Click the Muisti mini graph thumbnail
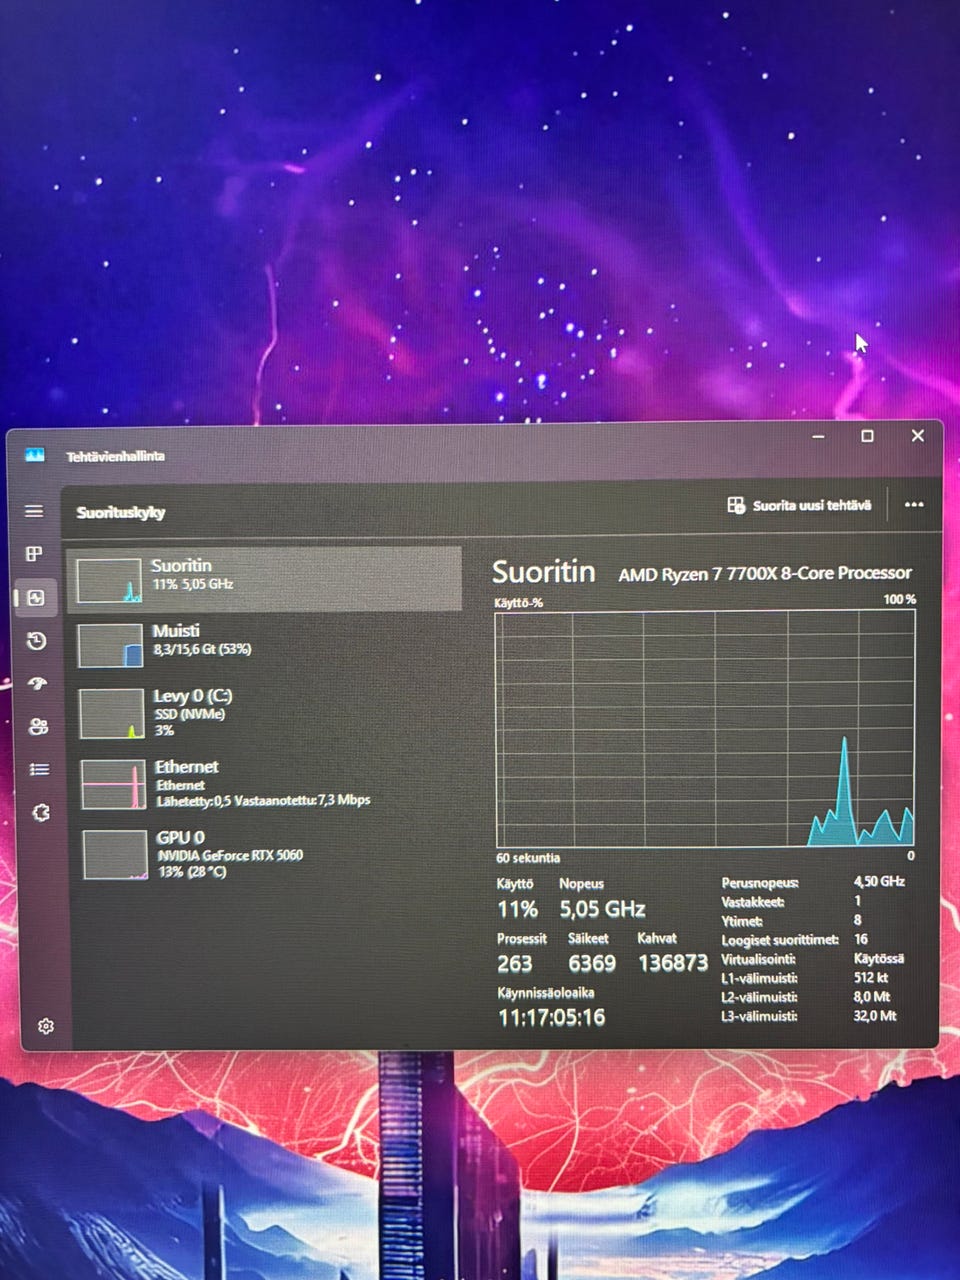This screenshot has height=1280, width=960. coord(112,645)
